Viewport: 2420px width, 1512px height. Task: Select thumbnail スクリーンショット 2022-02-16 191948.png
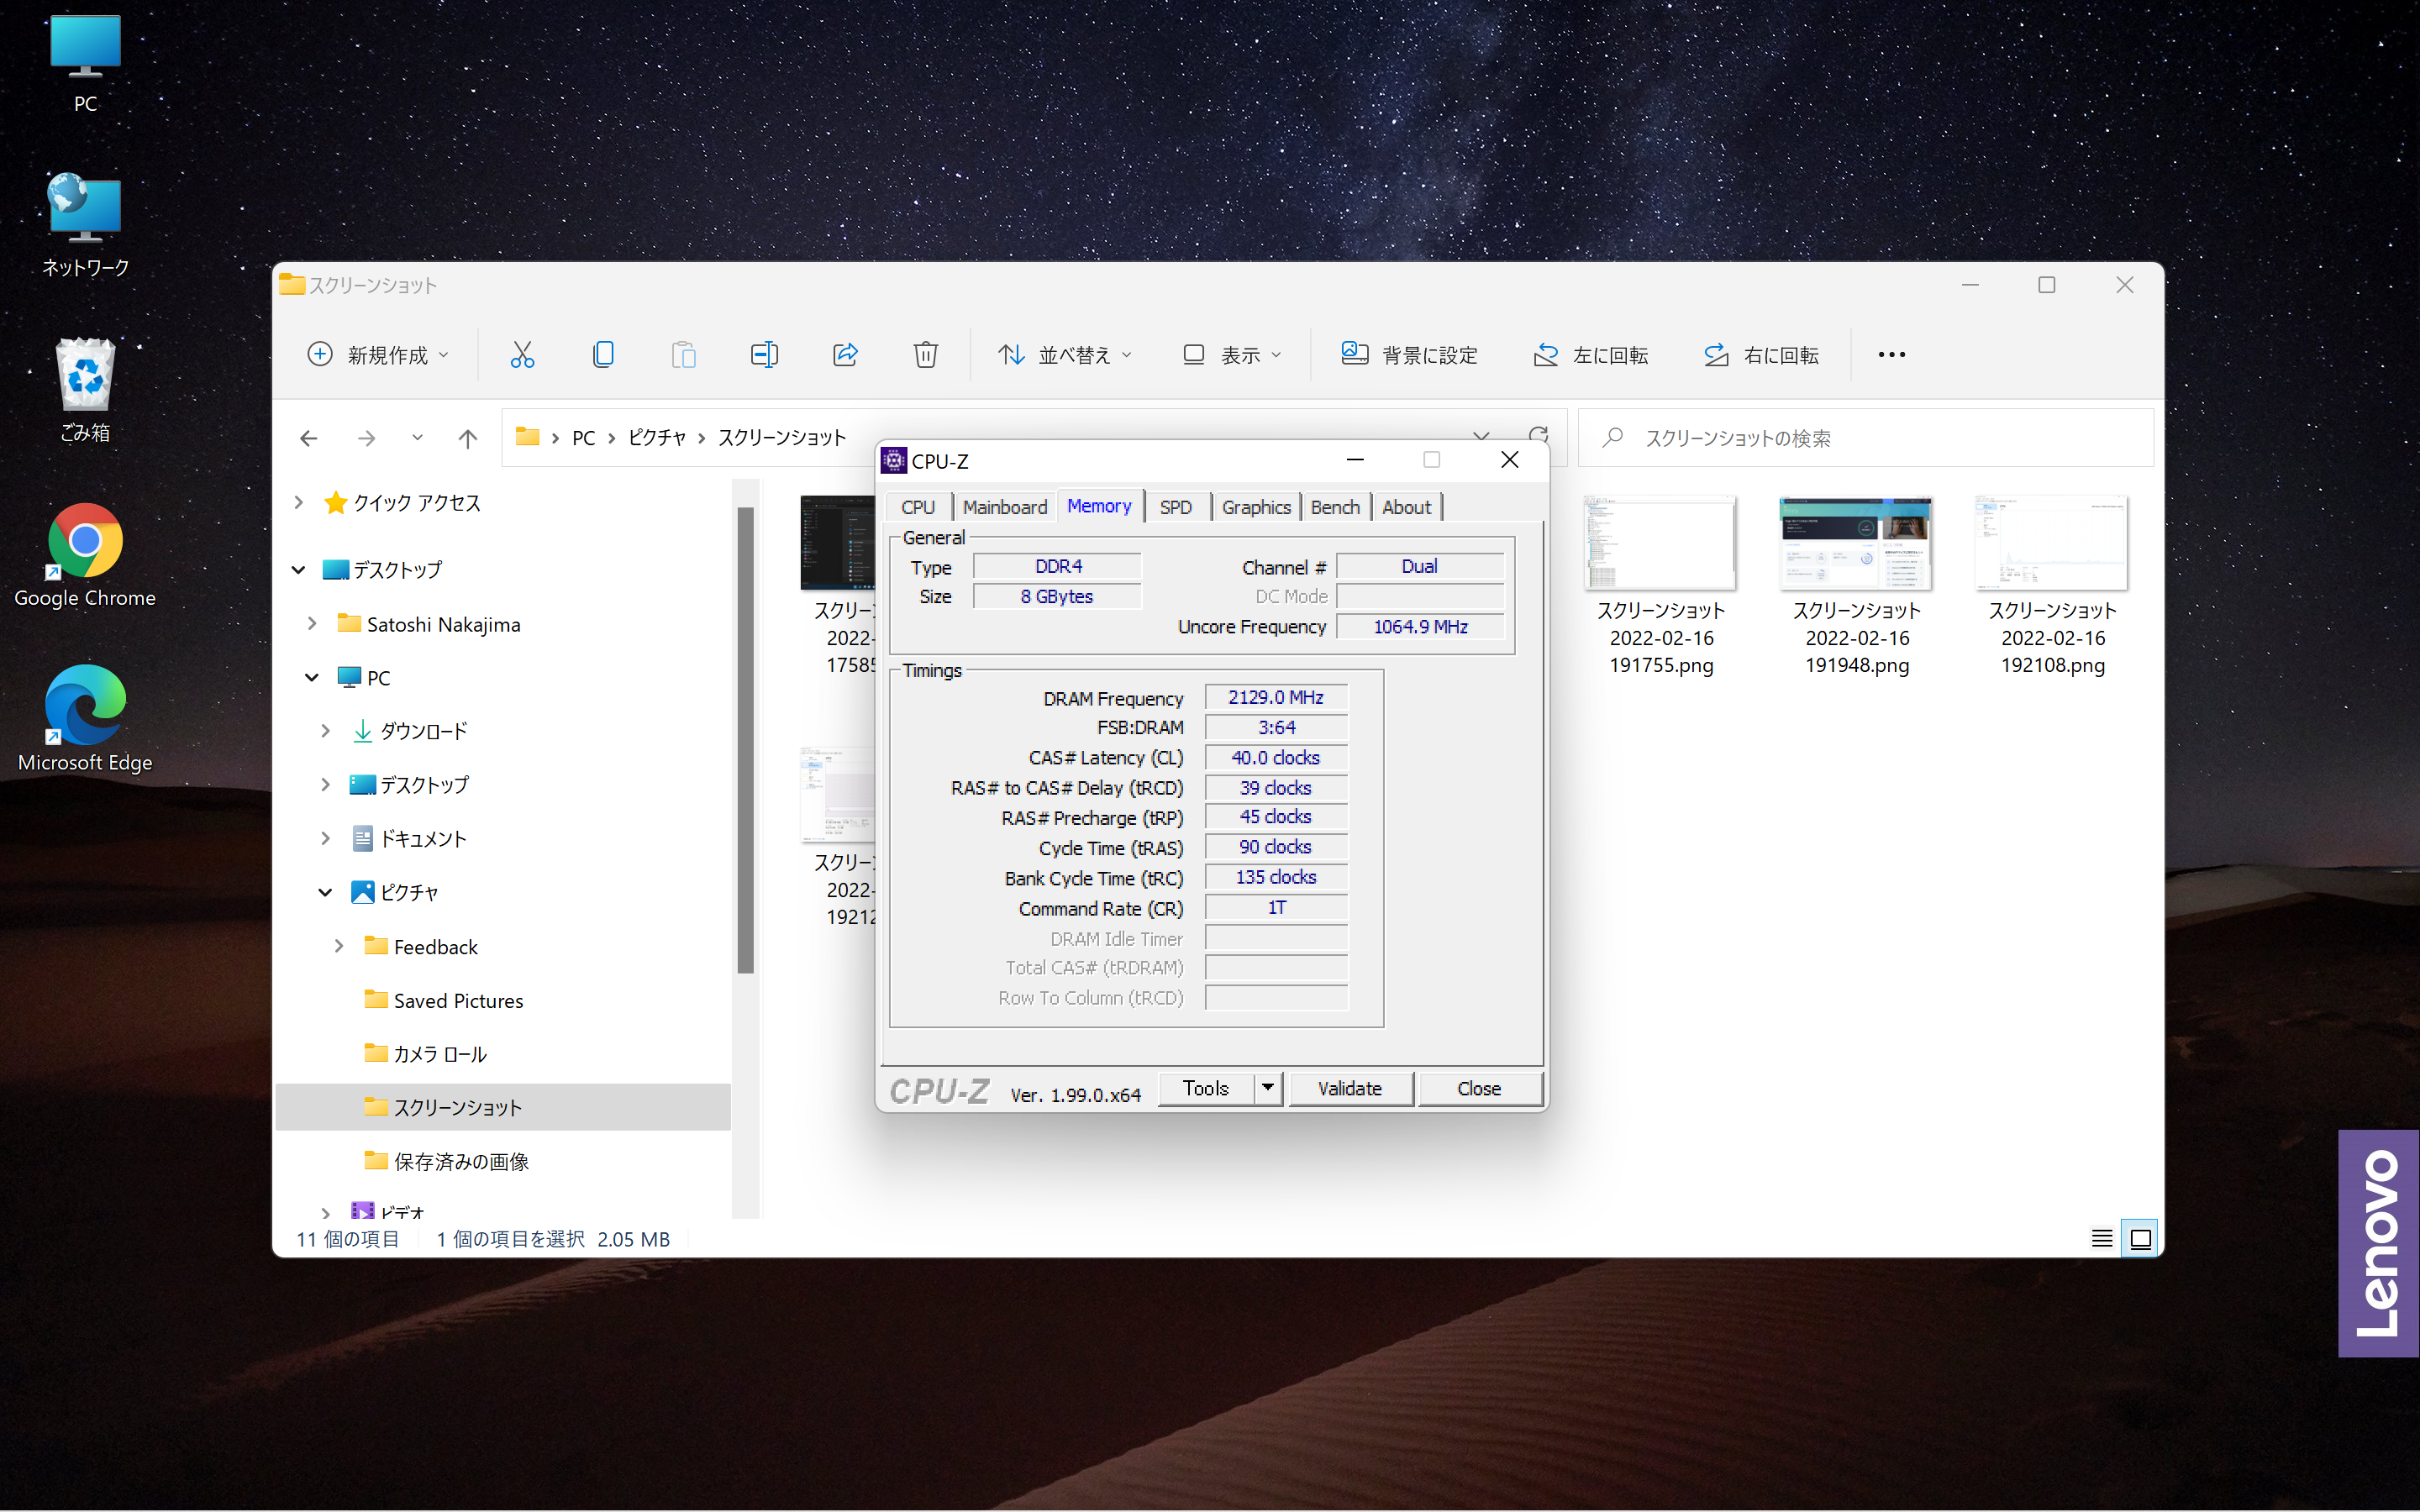pos(1856,586)
